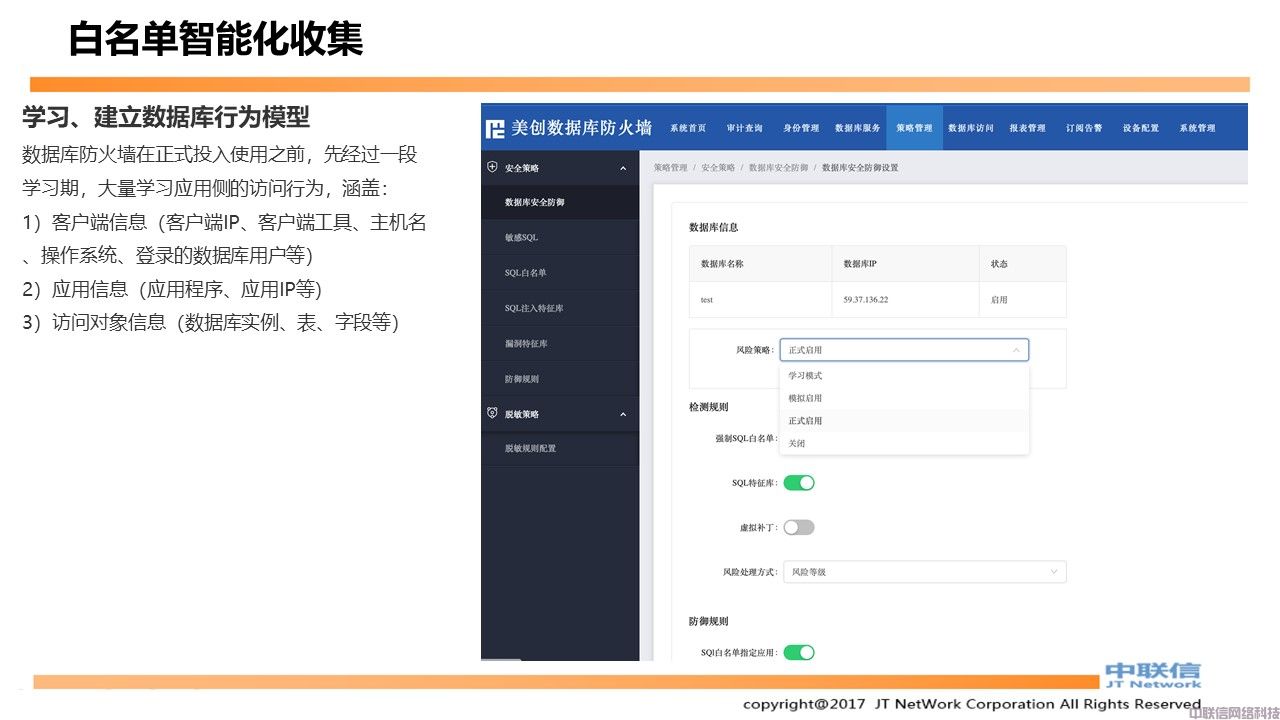
Task: Choose 模拟启用 from the dropdown list
Action: tap(904, 398)
